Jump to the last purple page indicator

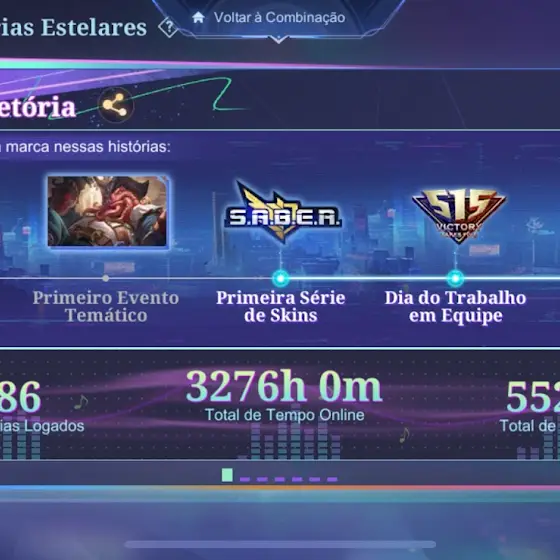click(x=332, y=479)
